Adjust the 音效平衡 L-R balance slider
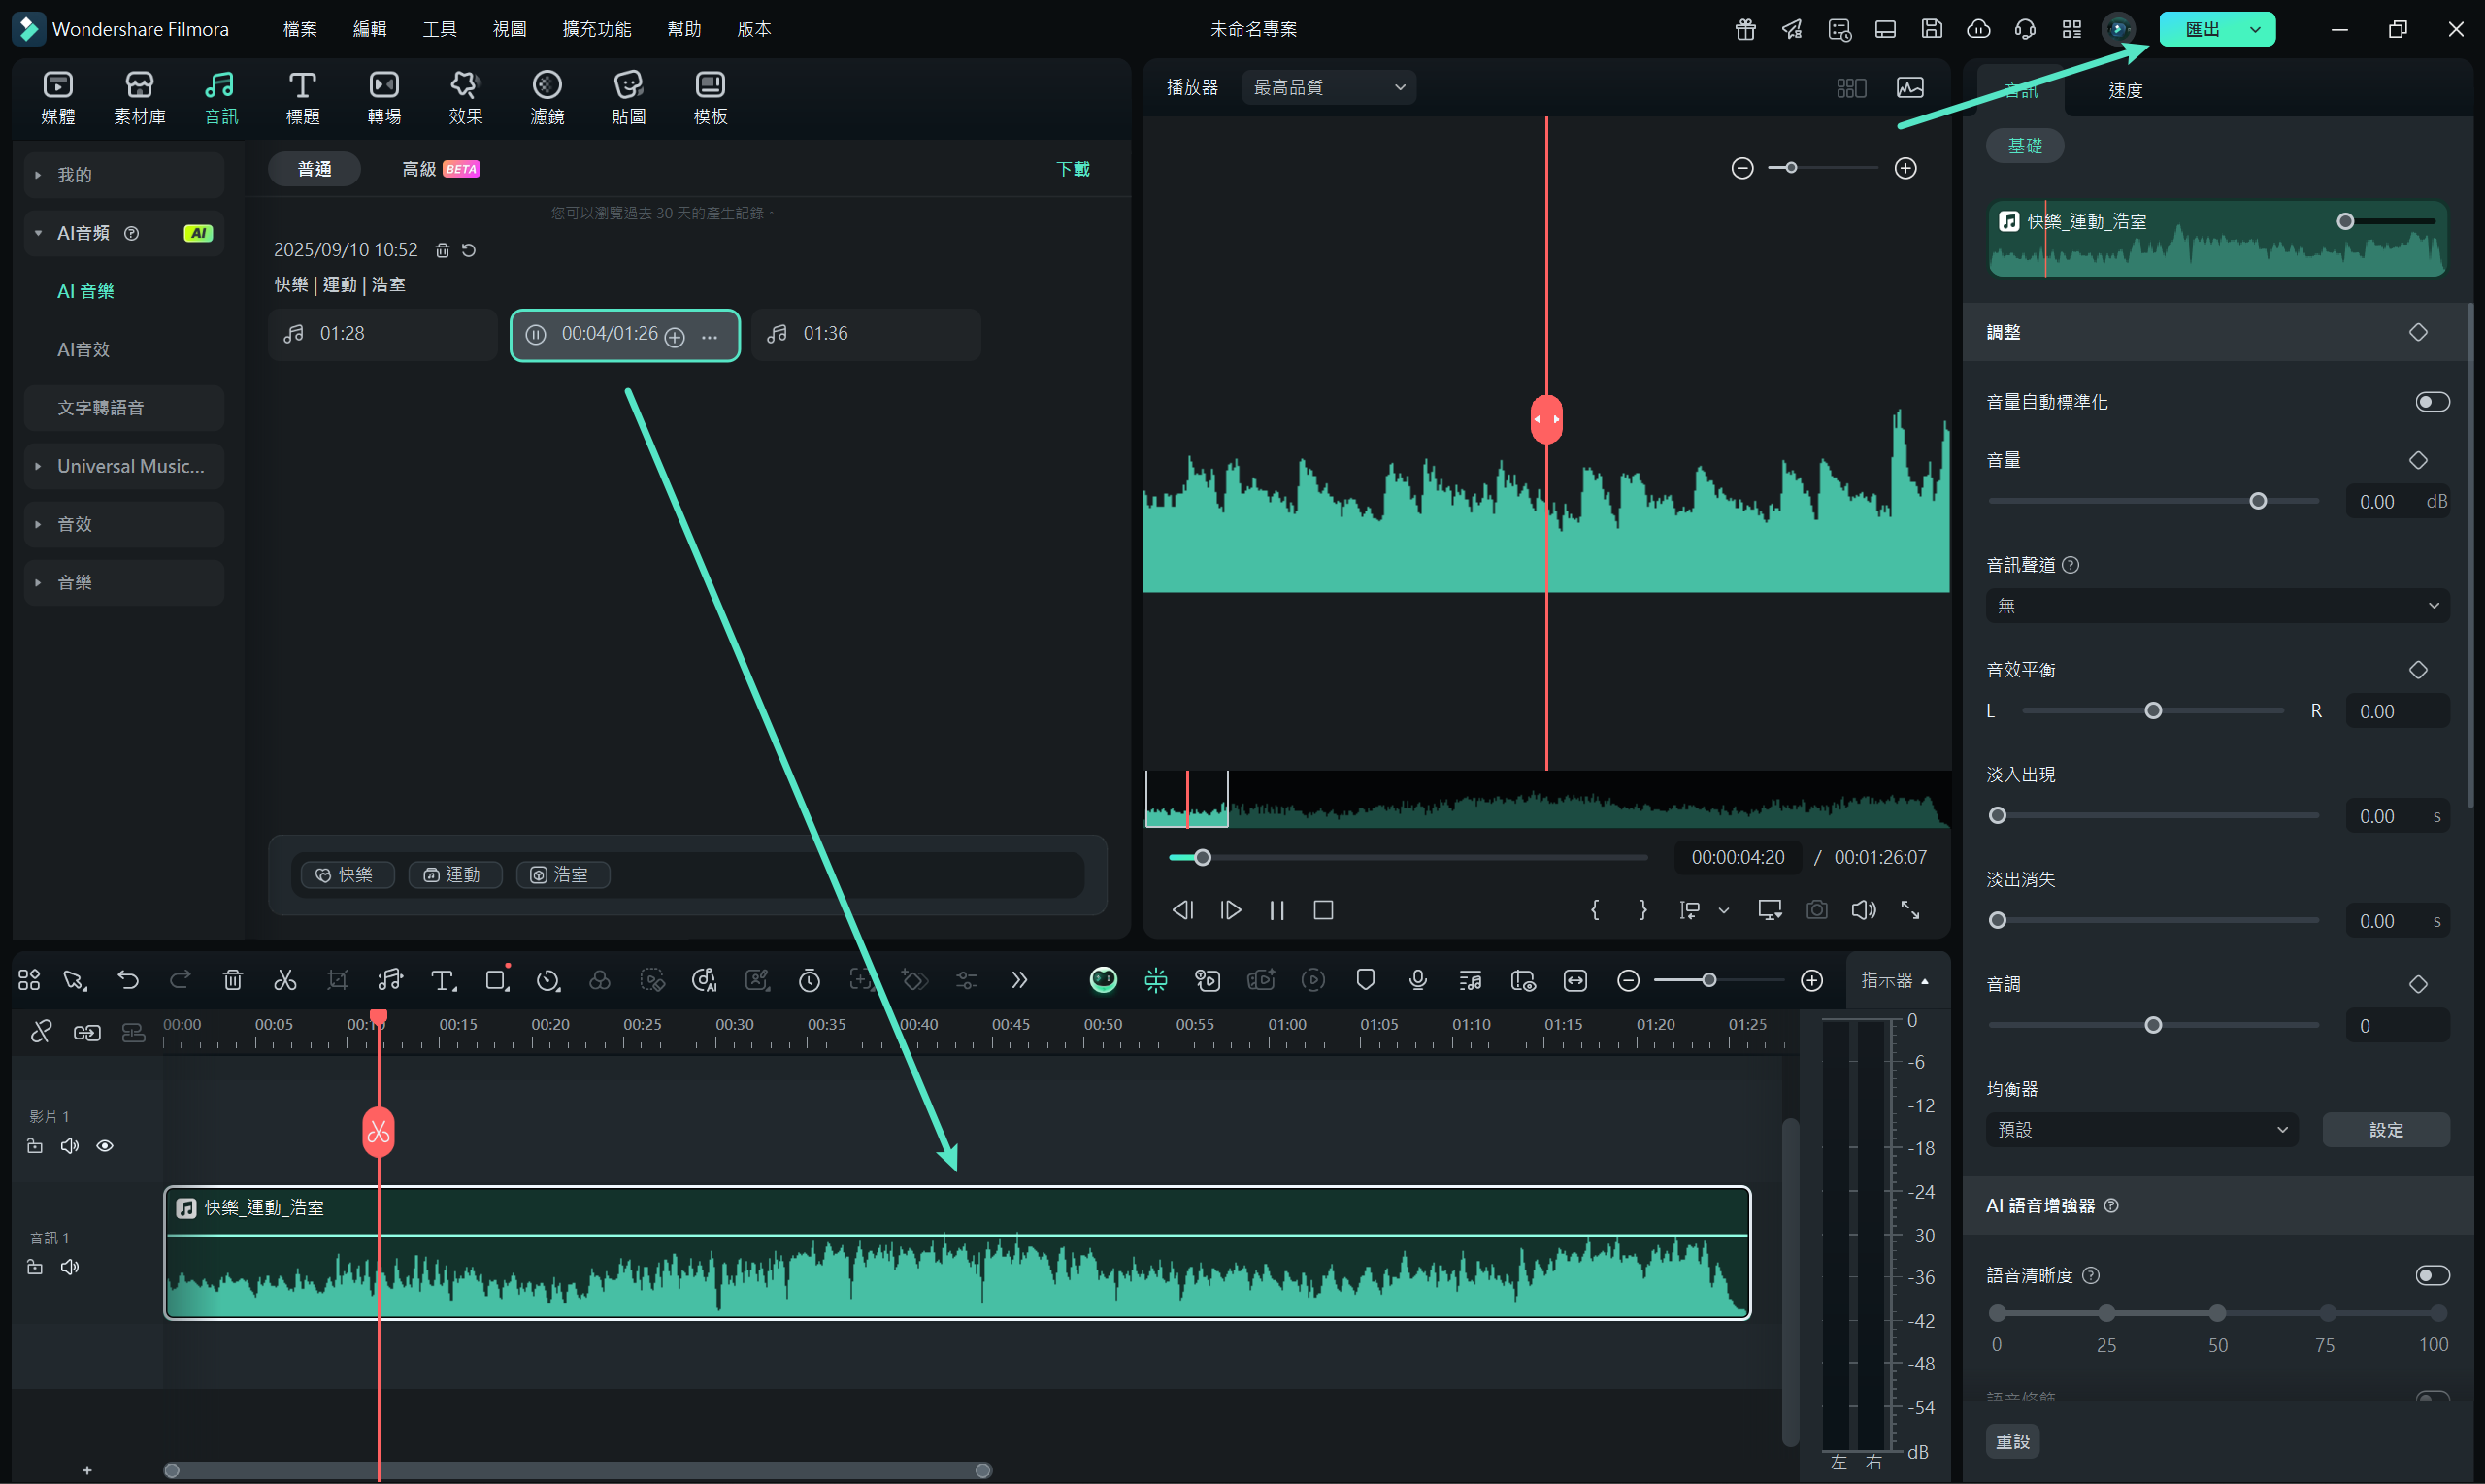The width and height of the screenshot is (2485, 1484). point(2153,711)
